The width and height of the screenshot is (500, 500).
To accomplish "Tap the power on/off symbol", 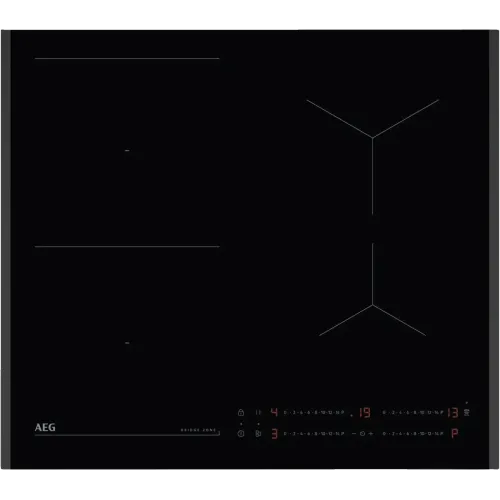I will pyautogui.click(x=241, y=434).
